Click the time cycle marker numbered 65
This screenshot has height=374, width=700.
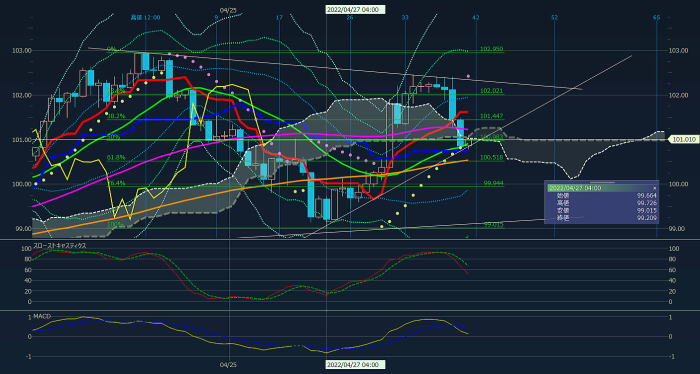[657, 17]
